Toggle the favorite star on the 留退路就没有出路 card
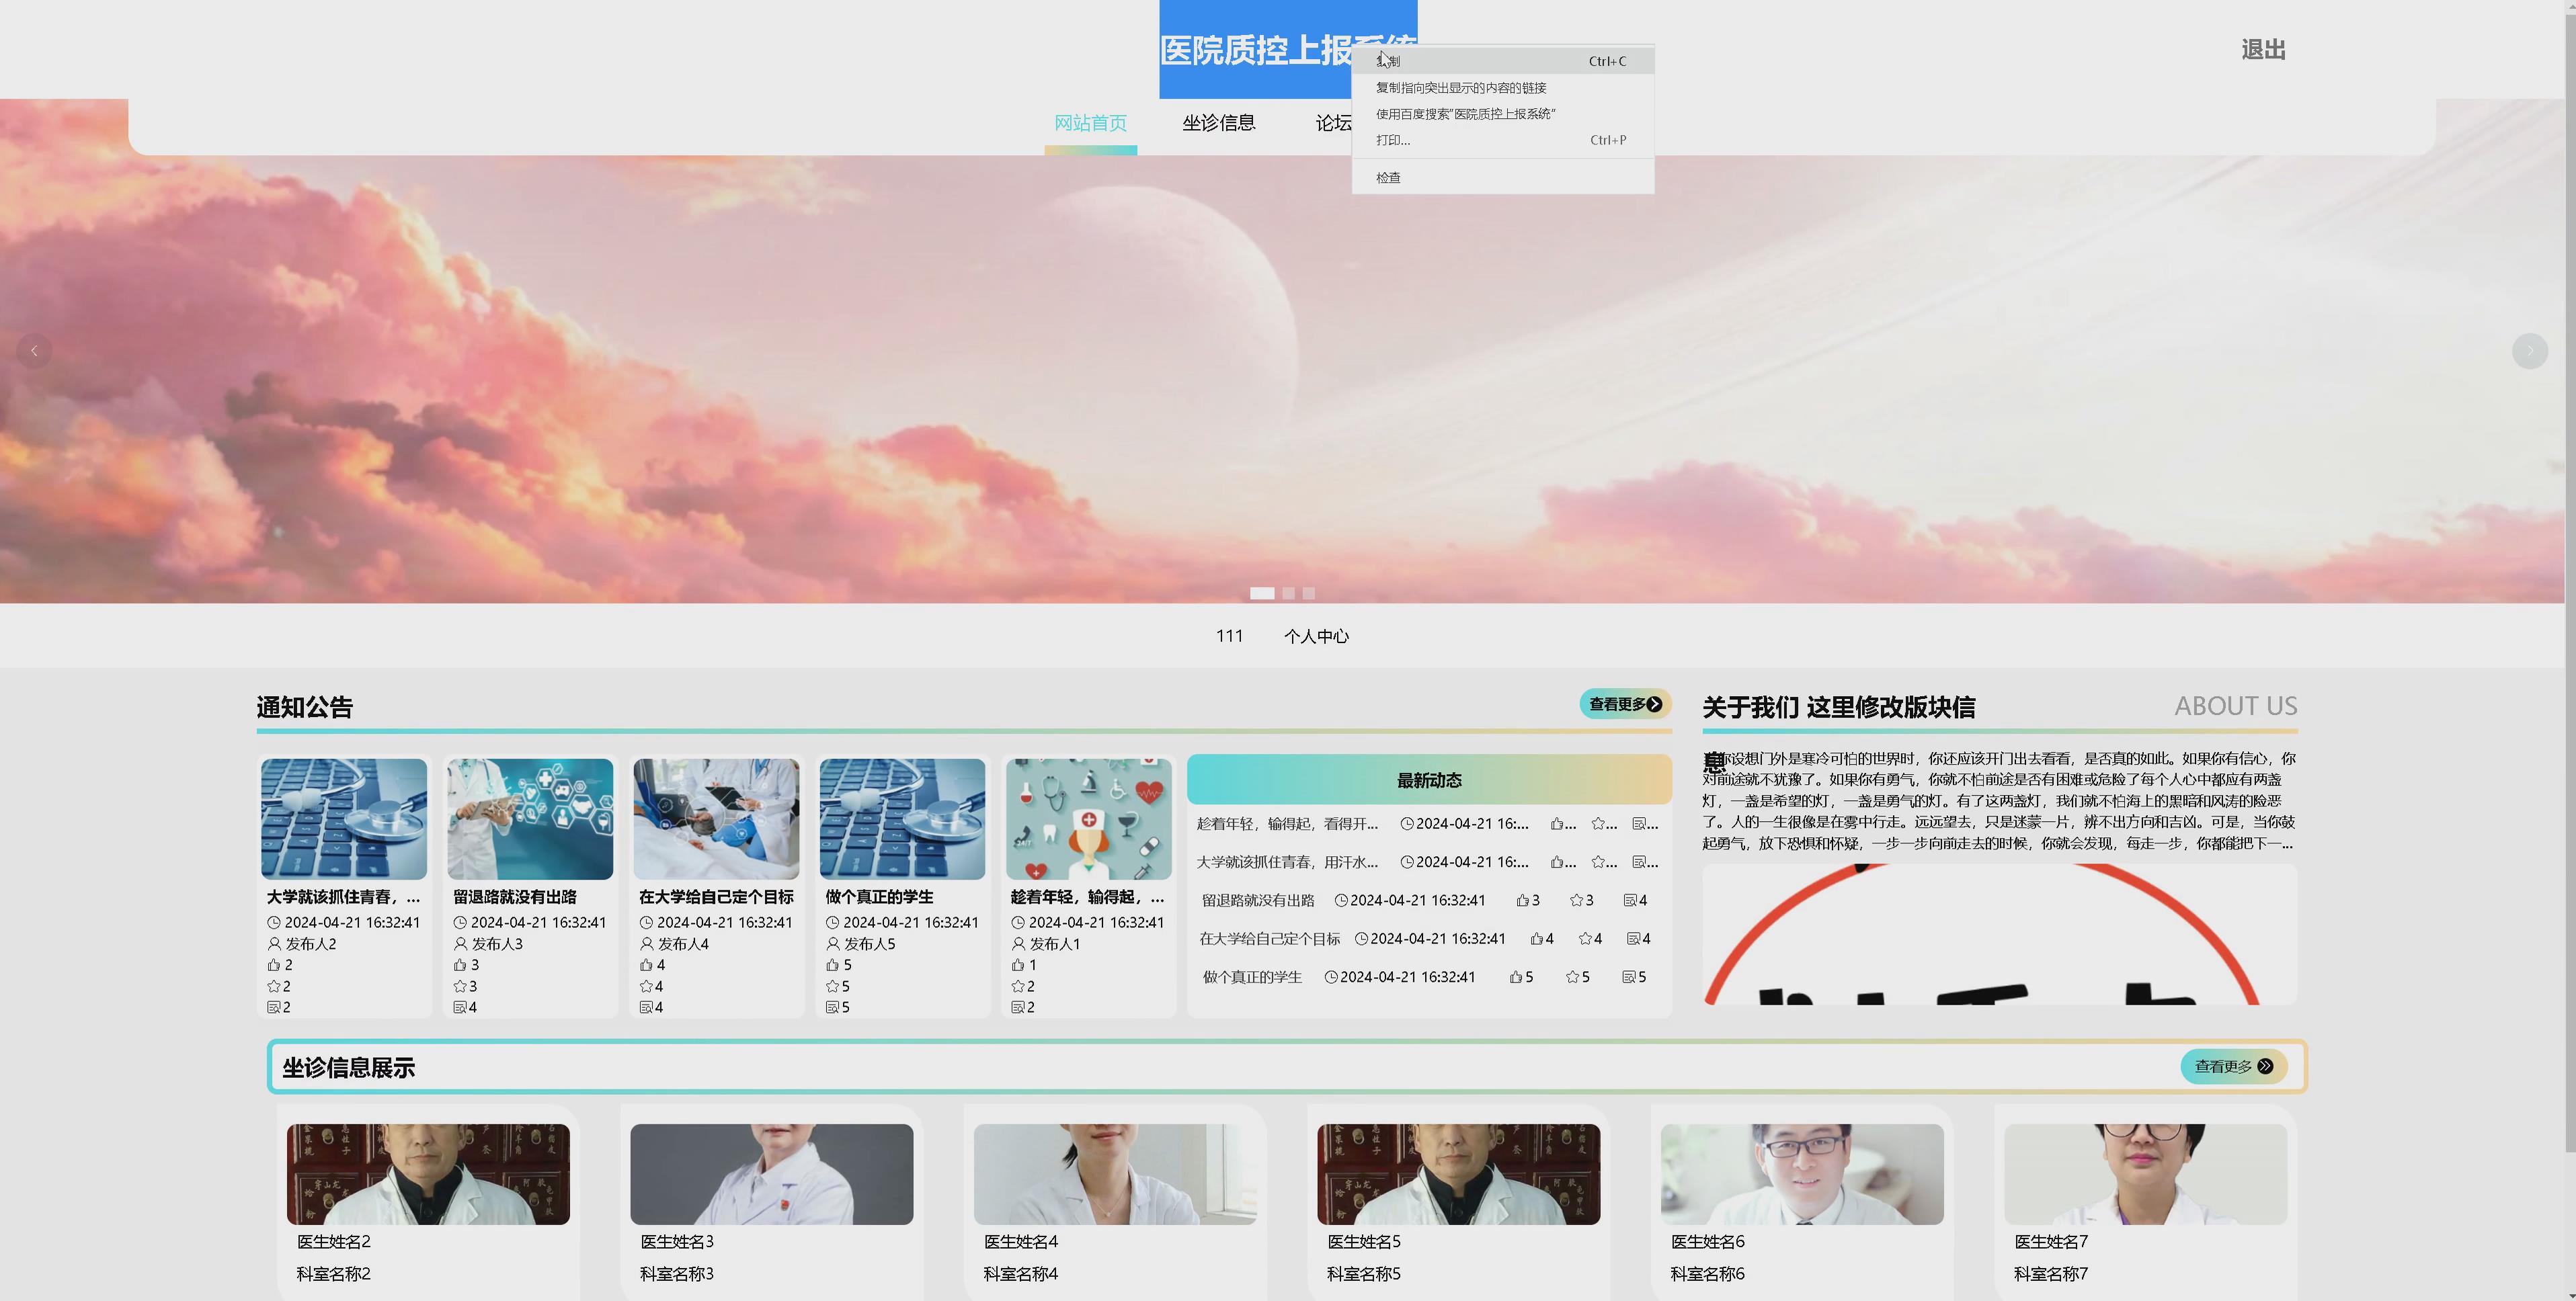This screenshot has height=1301, width=2576. 461,986
